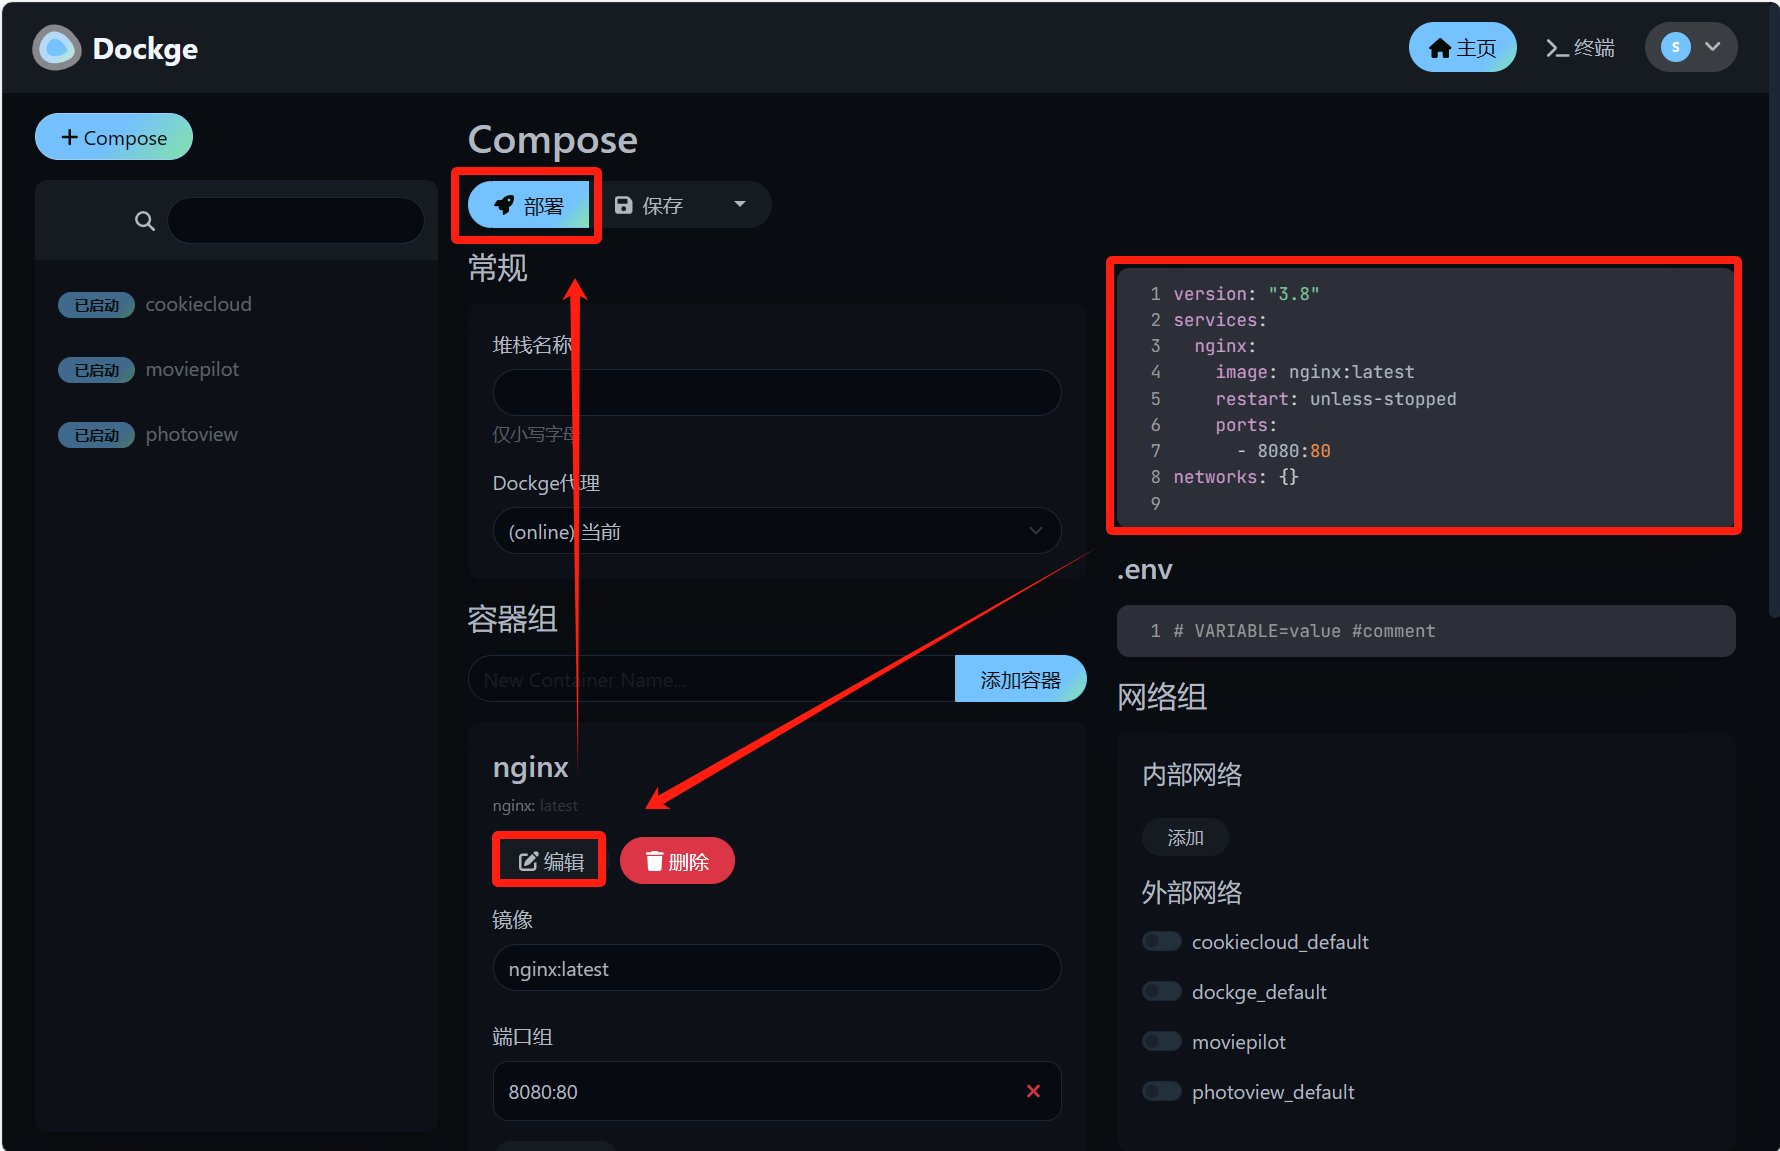
Task: Toggle photoview_default external network
Action: 1162,1091
